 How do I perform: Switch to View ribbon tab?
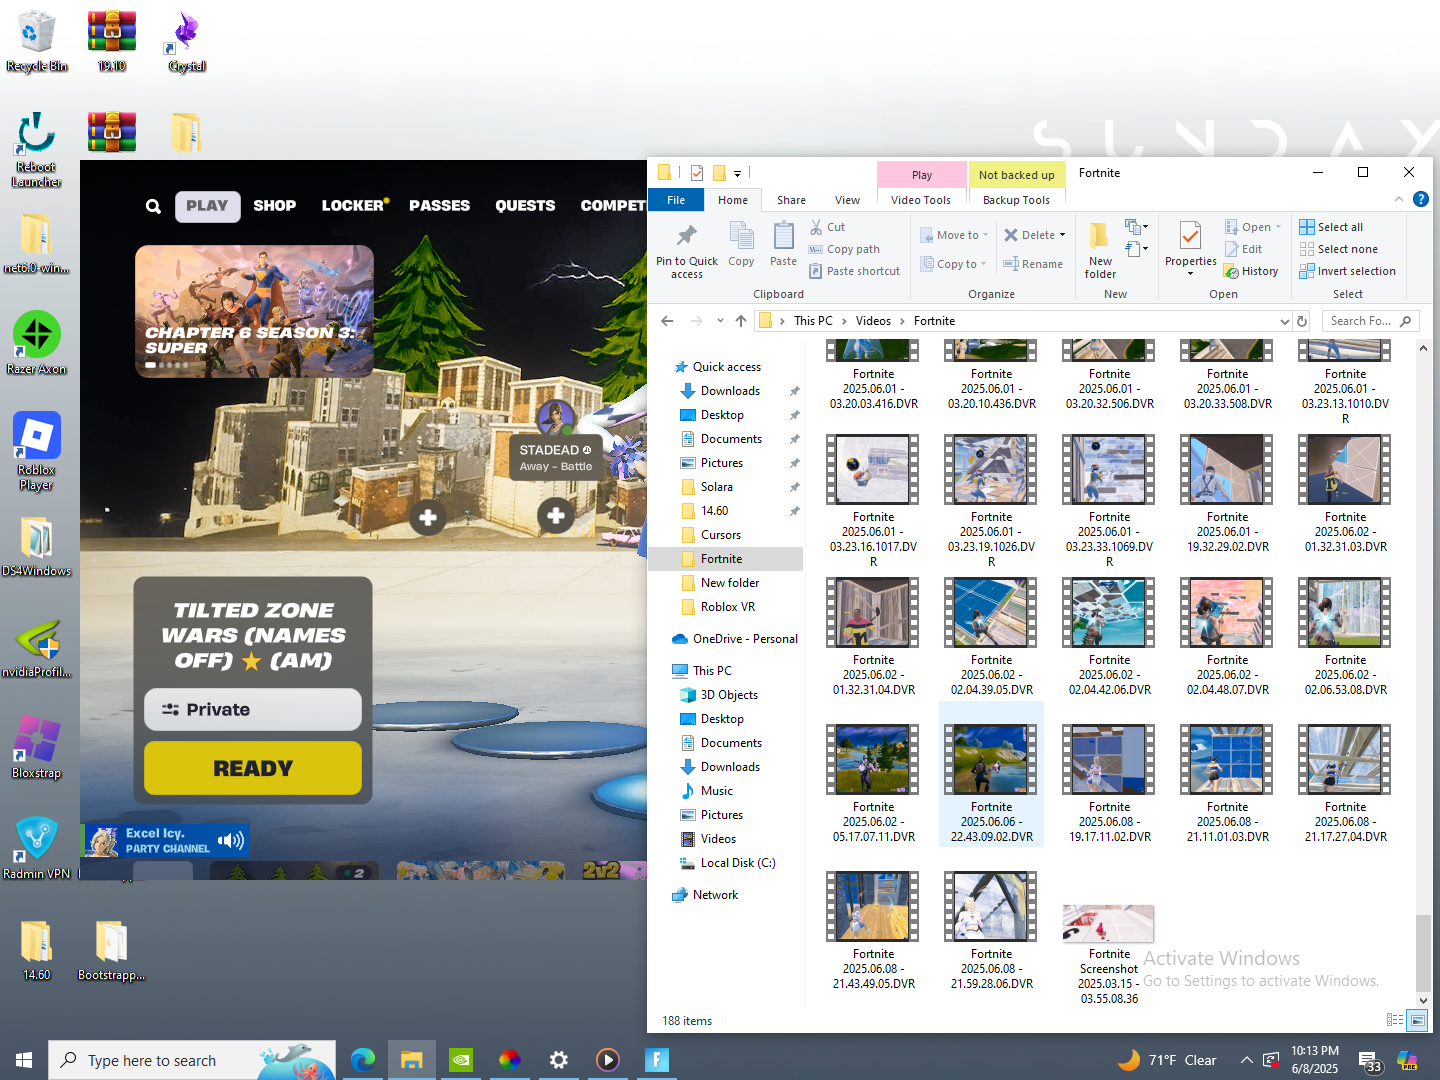click(x=847, y=200)
